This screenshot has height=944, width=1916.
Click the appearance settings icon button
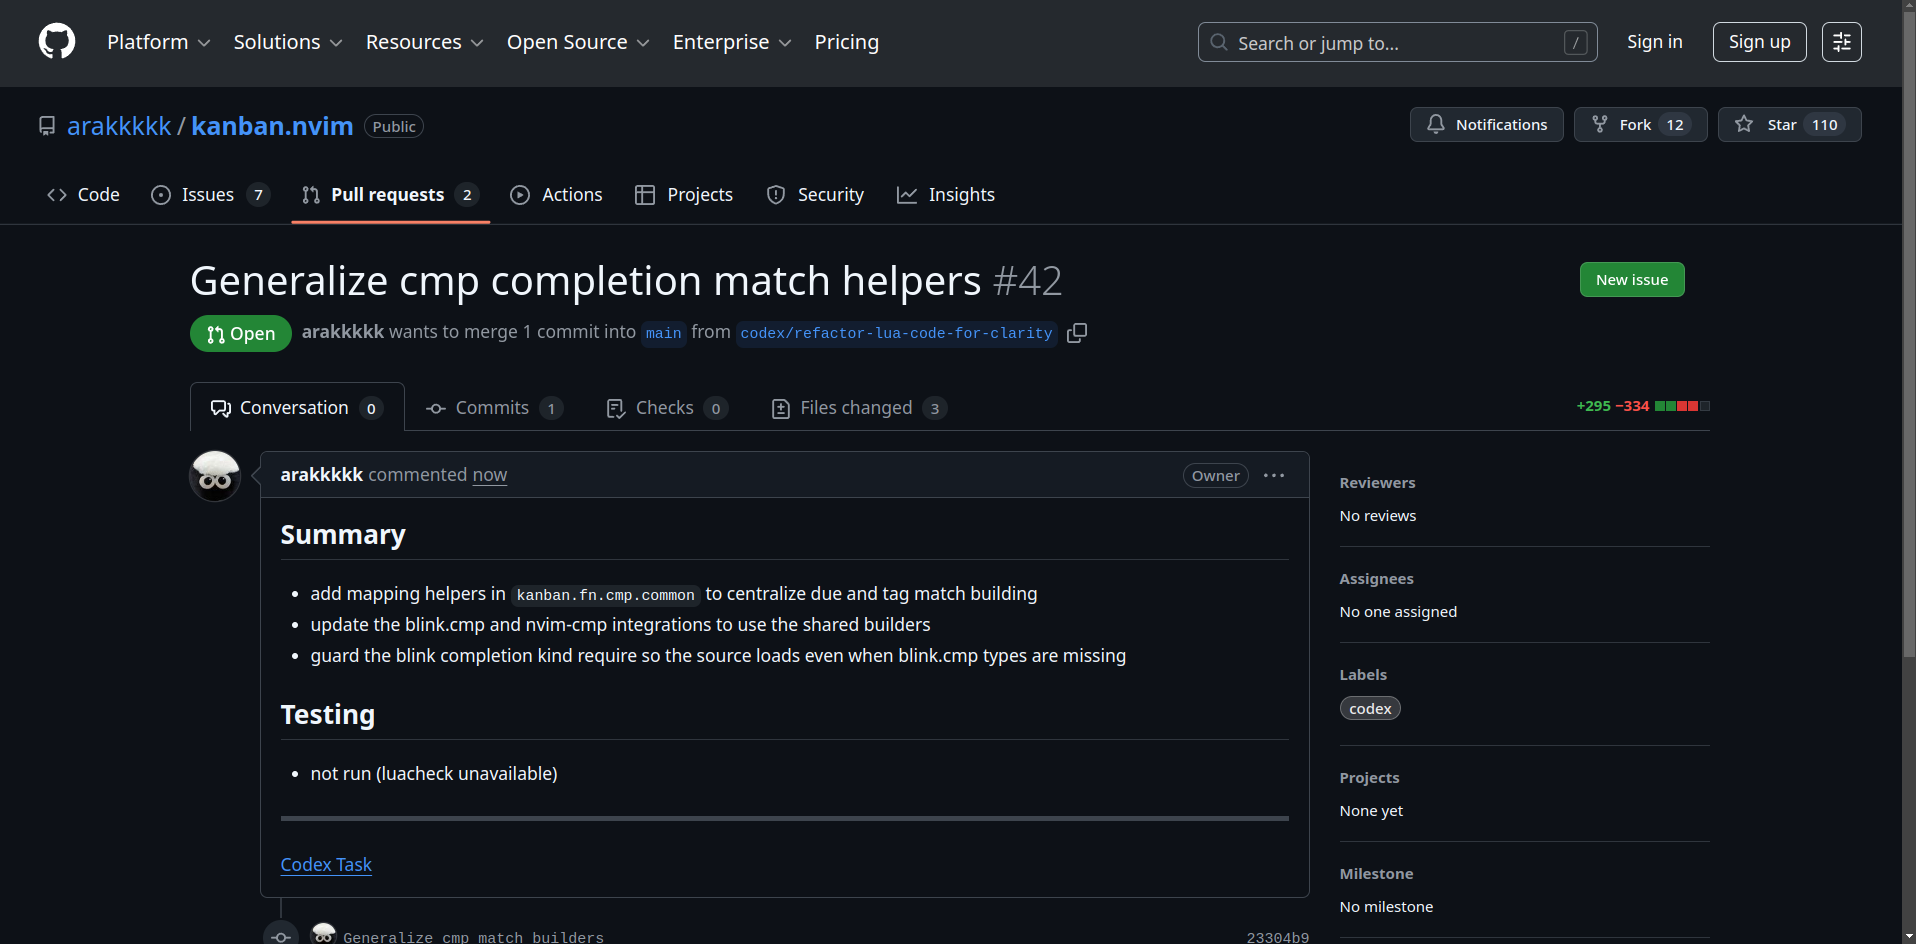1841,42
